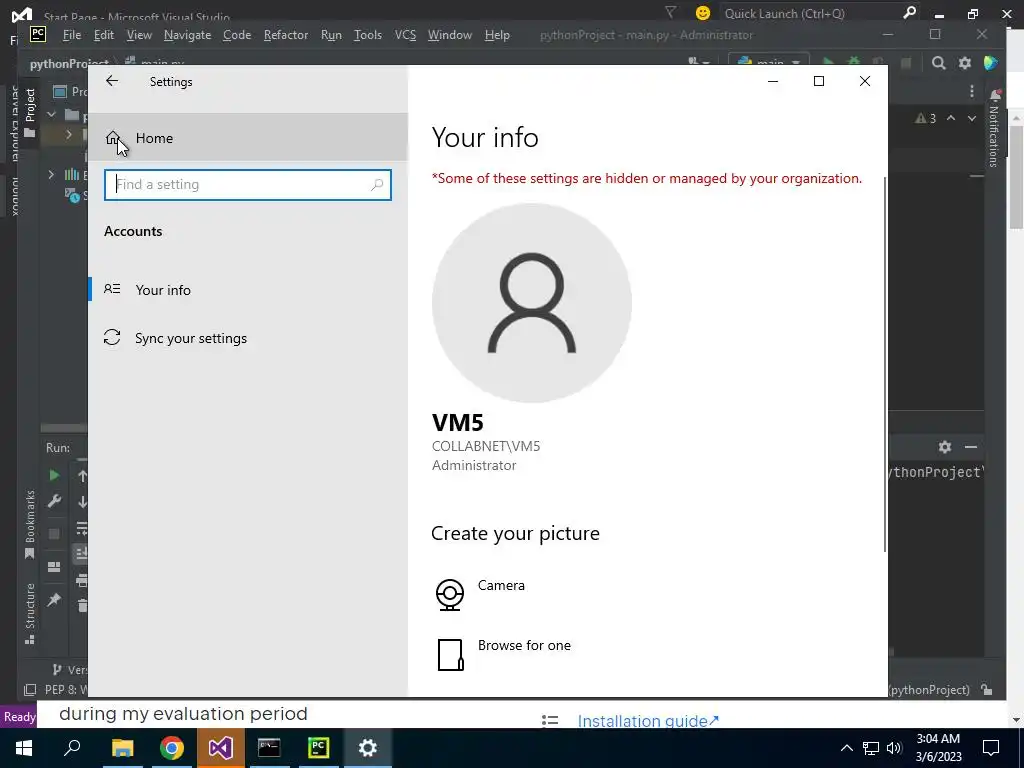Pin the Run tab with pin icon
The height and width of the screenshot is (768, 1024).
coord(54,600)
